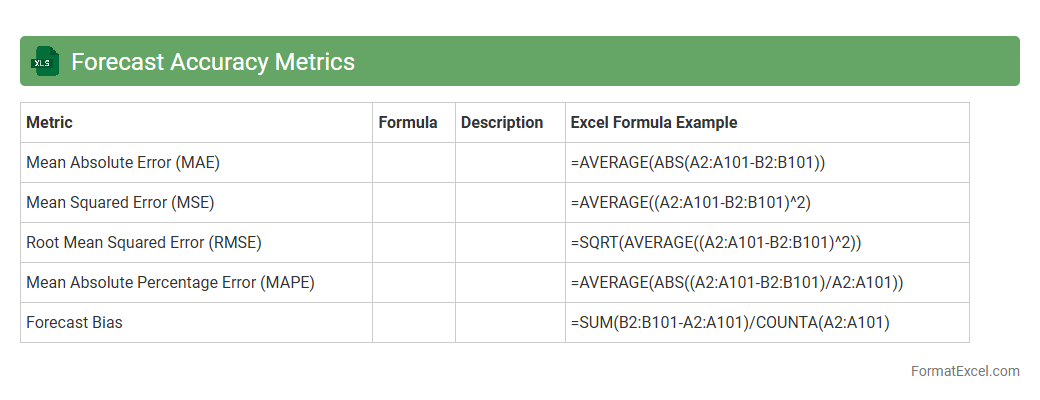Click the MAE AVERAGE(ABS formula cell
Screen dimensions: 1040x400
point(698,163)
